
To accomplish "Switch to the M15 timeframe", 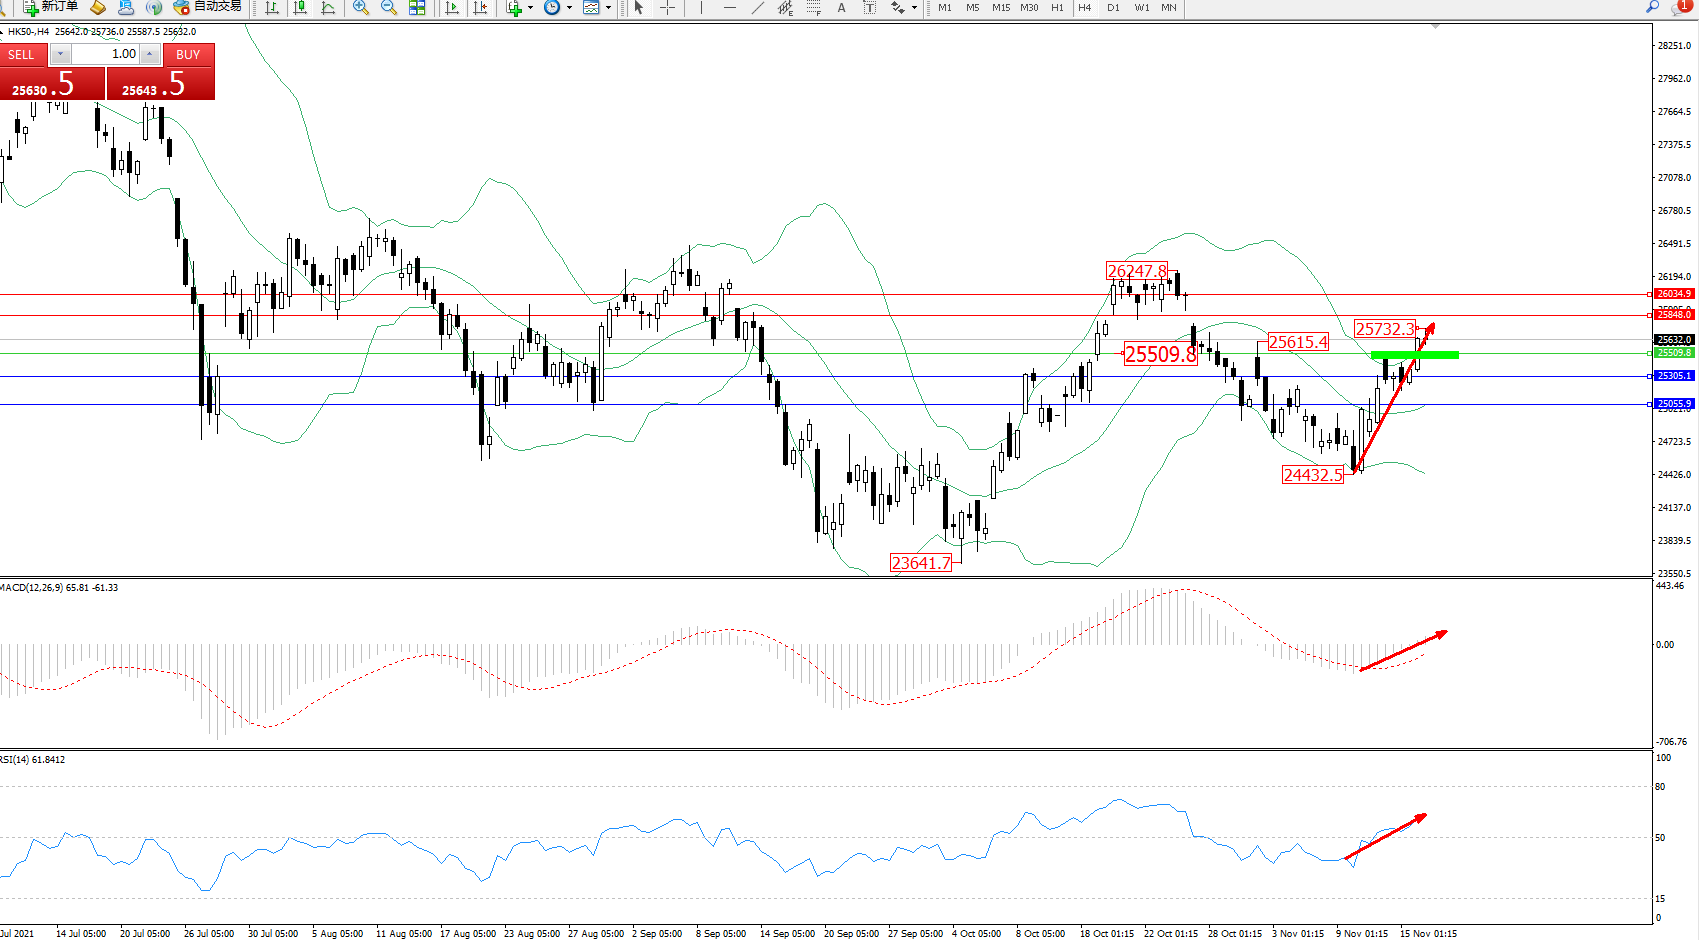I will (1001, 8).
